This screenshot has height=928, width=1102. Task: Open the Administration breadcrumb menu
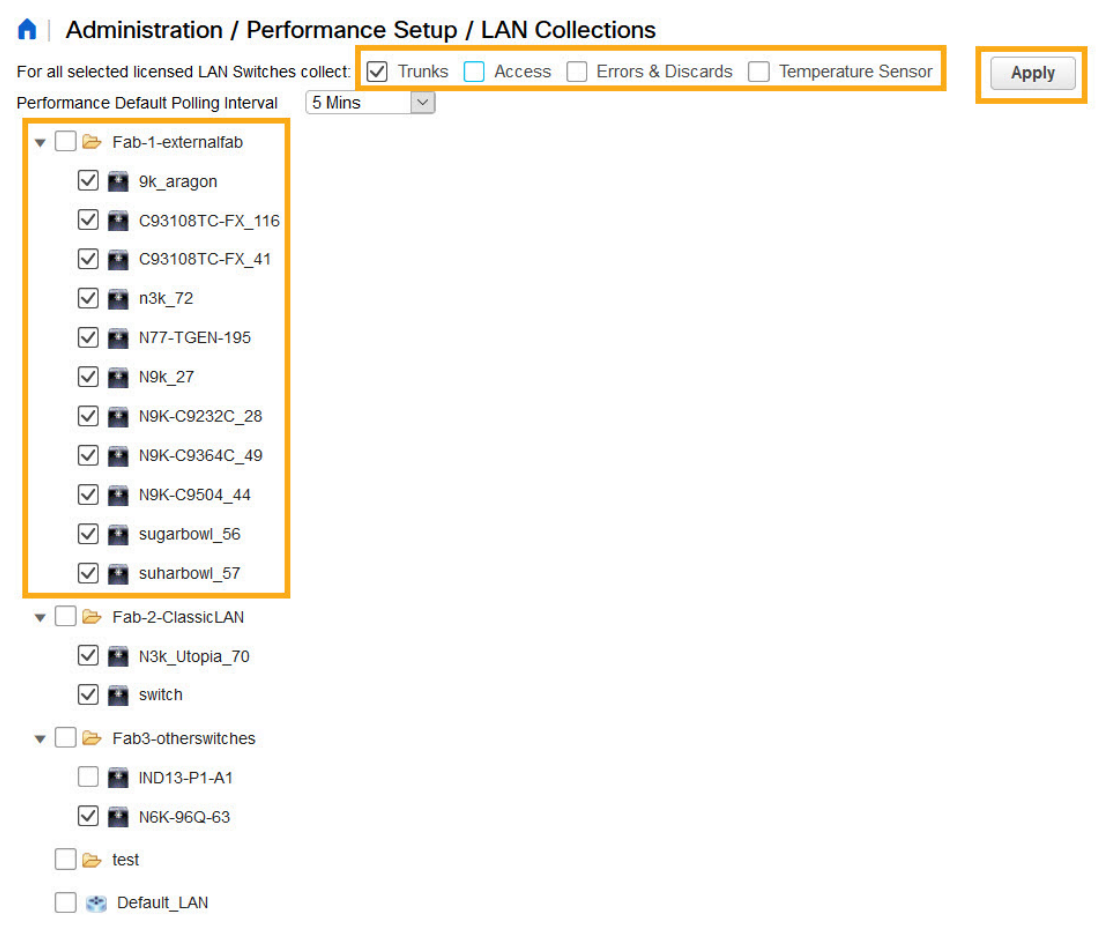[x=143, y=30]
